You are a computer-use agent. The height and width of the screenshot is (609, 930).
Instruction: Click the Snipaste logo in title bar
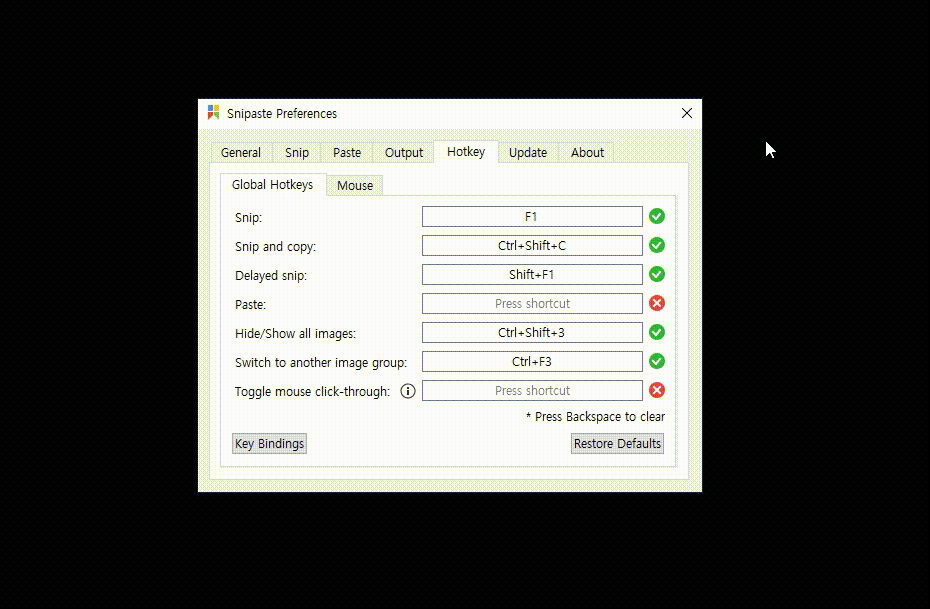[214, 113]
